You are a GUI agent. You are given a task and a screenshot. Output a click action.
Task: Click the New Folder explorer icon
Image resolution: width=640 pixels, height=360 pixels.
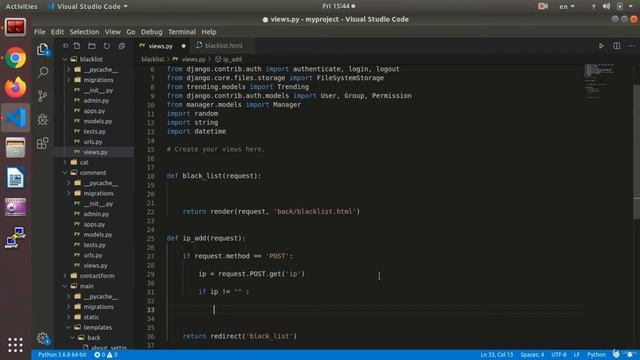91,46
